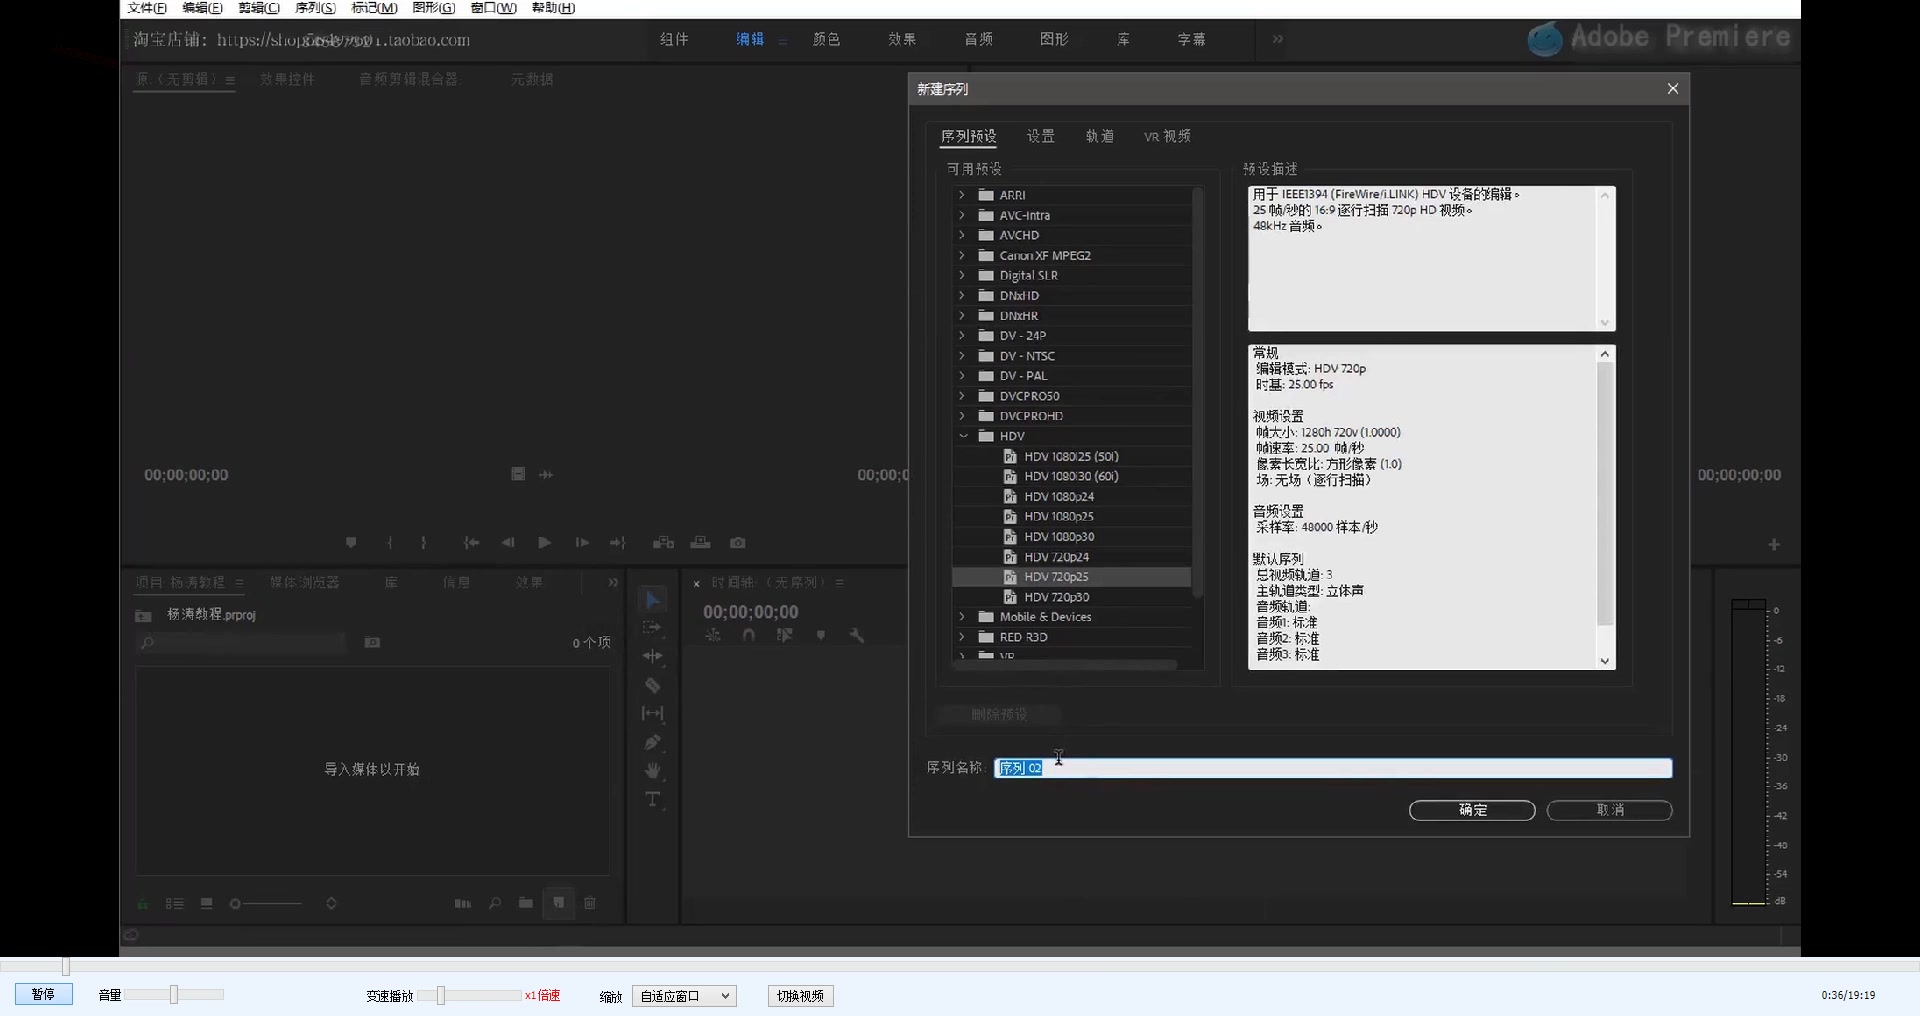Select the Hand tool

[x=653, y=770]
